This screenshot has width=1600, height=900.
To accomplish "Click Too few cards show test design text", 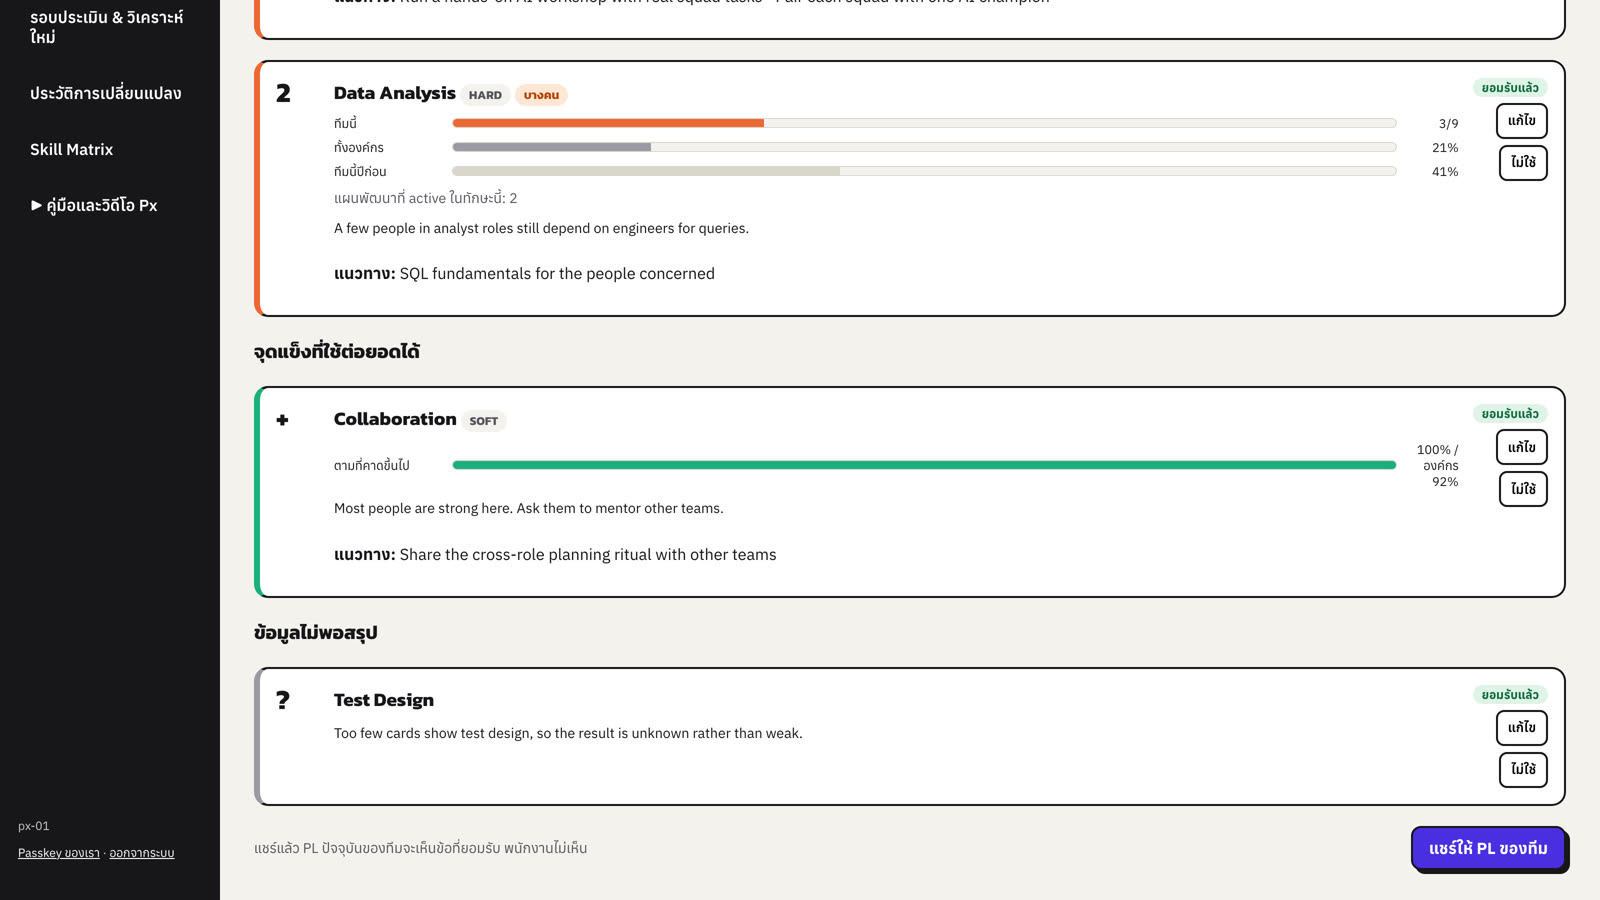I will [x=568, y=734].
